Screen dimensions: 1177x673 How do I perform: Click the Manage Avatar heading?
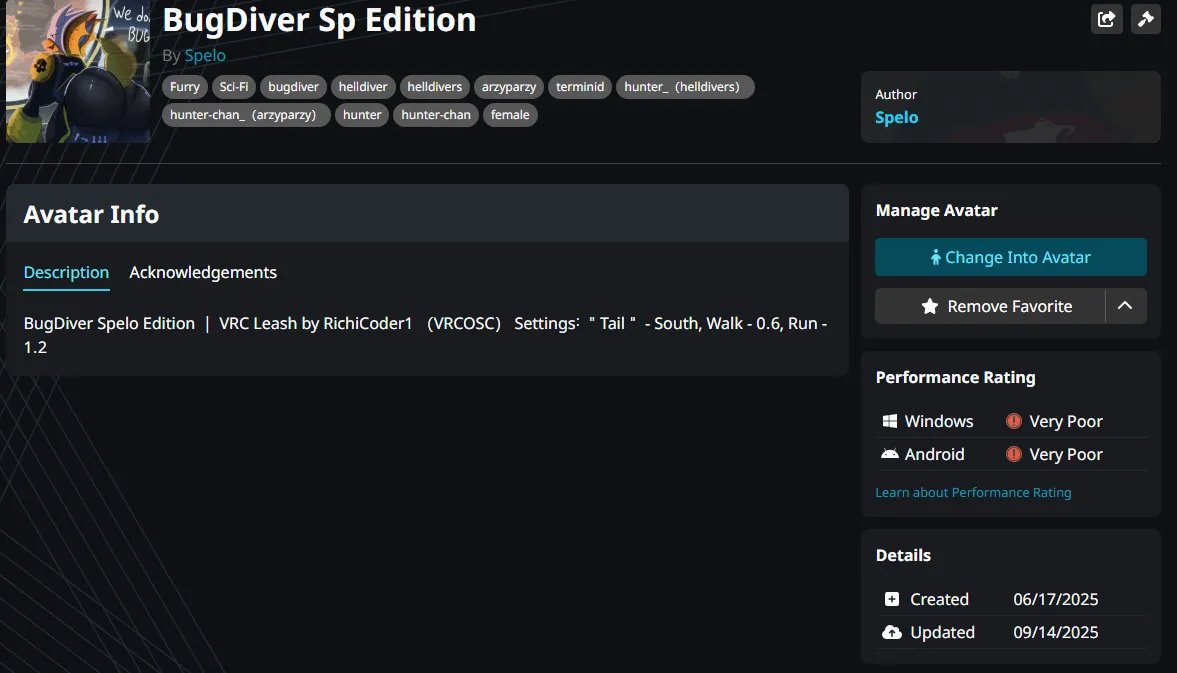point(936,211)
